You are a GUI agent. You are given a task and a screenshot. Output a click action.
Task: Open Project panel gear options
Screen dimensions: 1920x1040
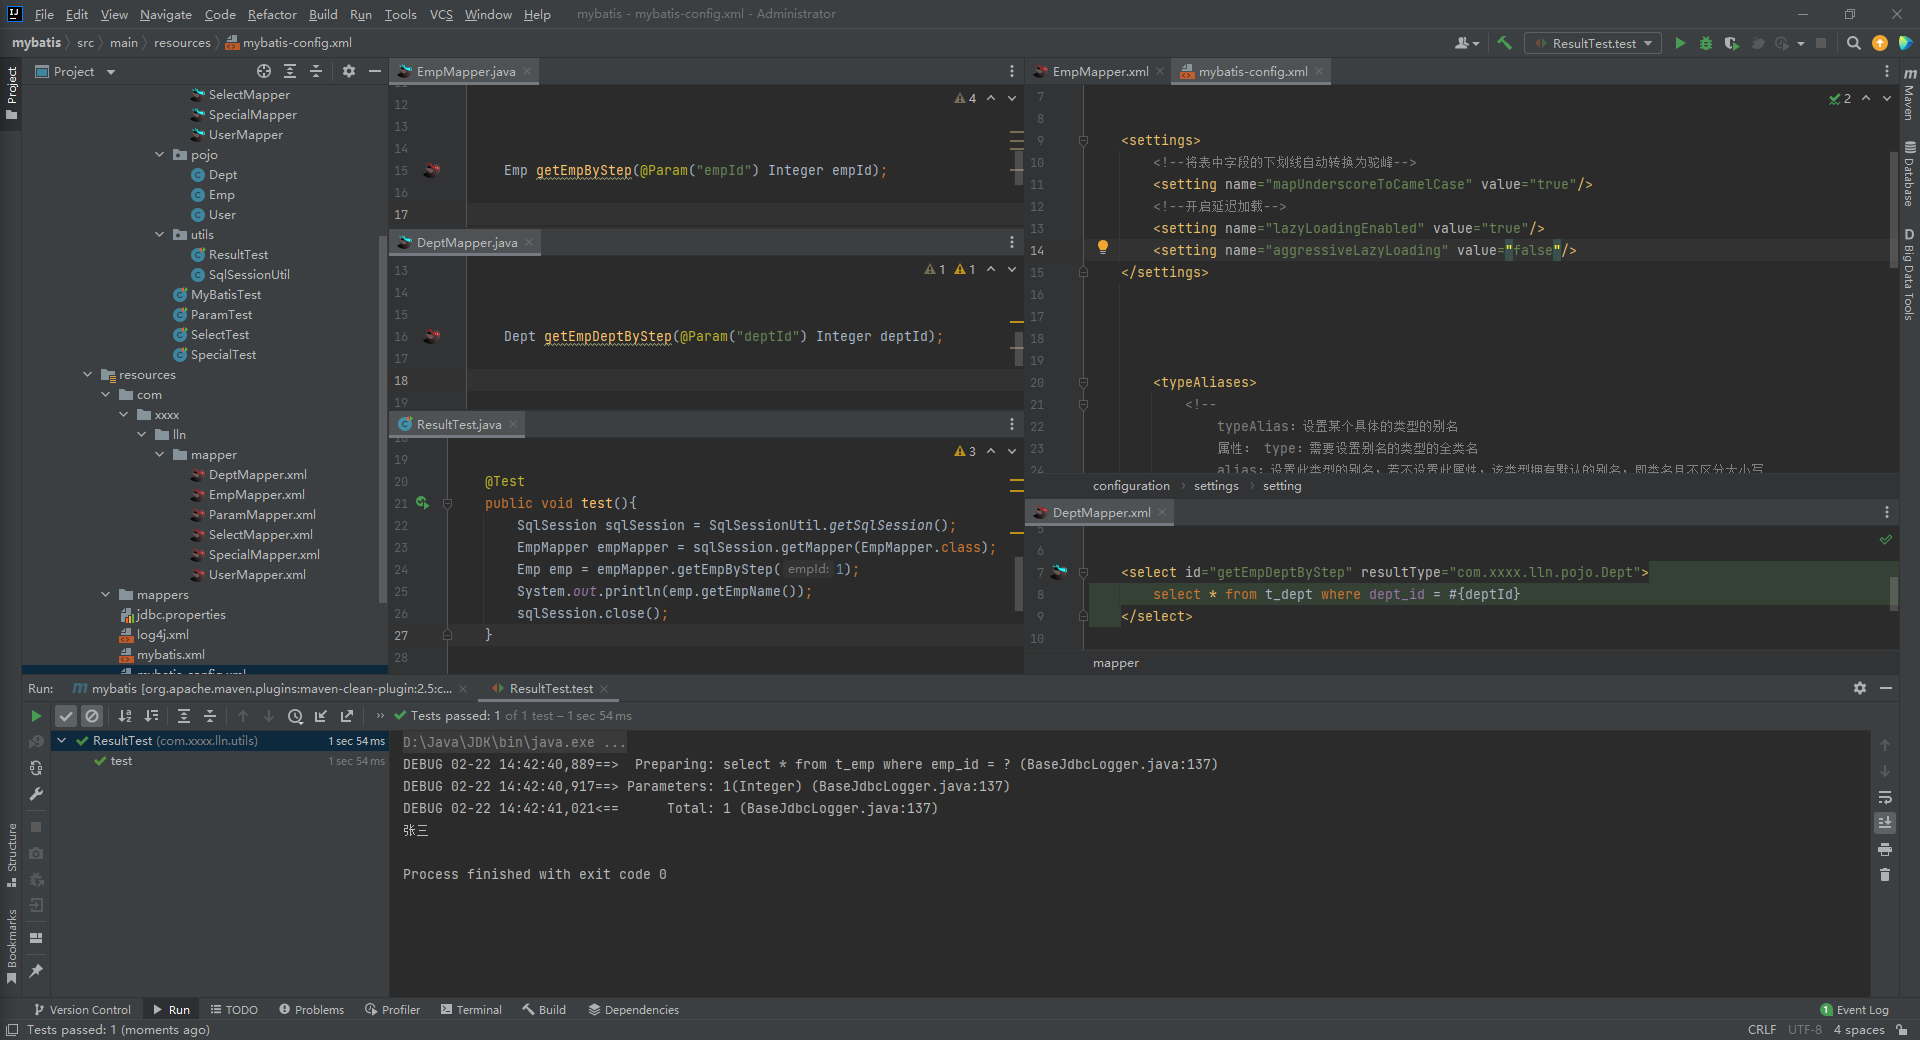[x=348, y=71]
